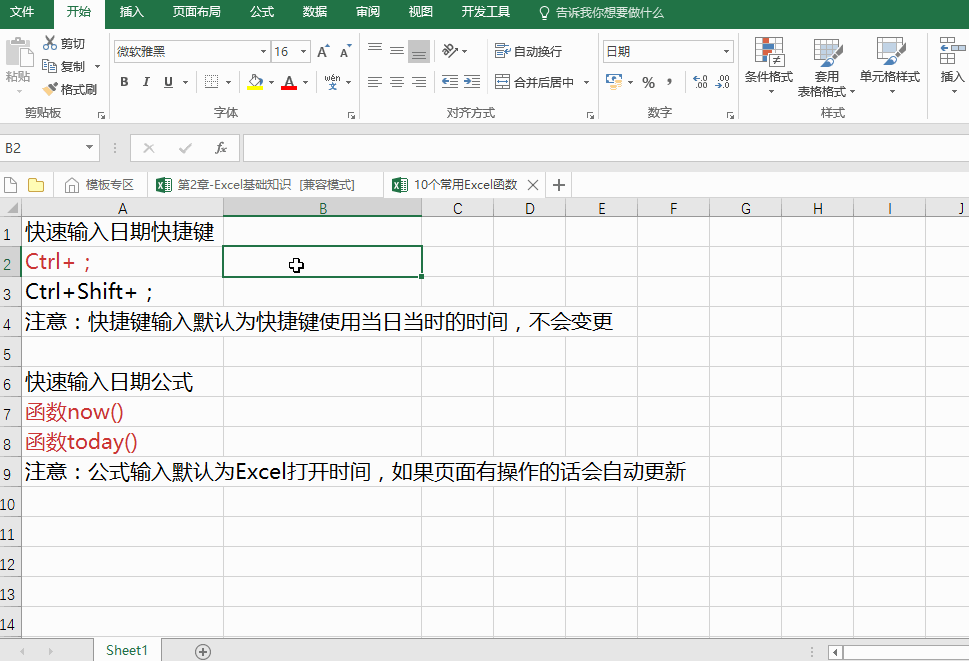Increase decimal places
This screenshot has height=661, width=969.
point(700,82)
